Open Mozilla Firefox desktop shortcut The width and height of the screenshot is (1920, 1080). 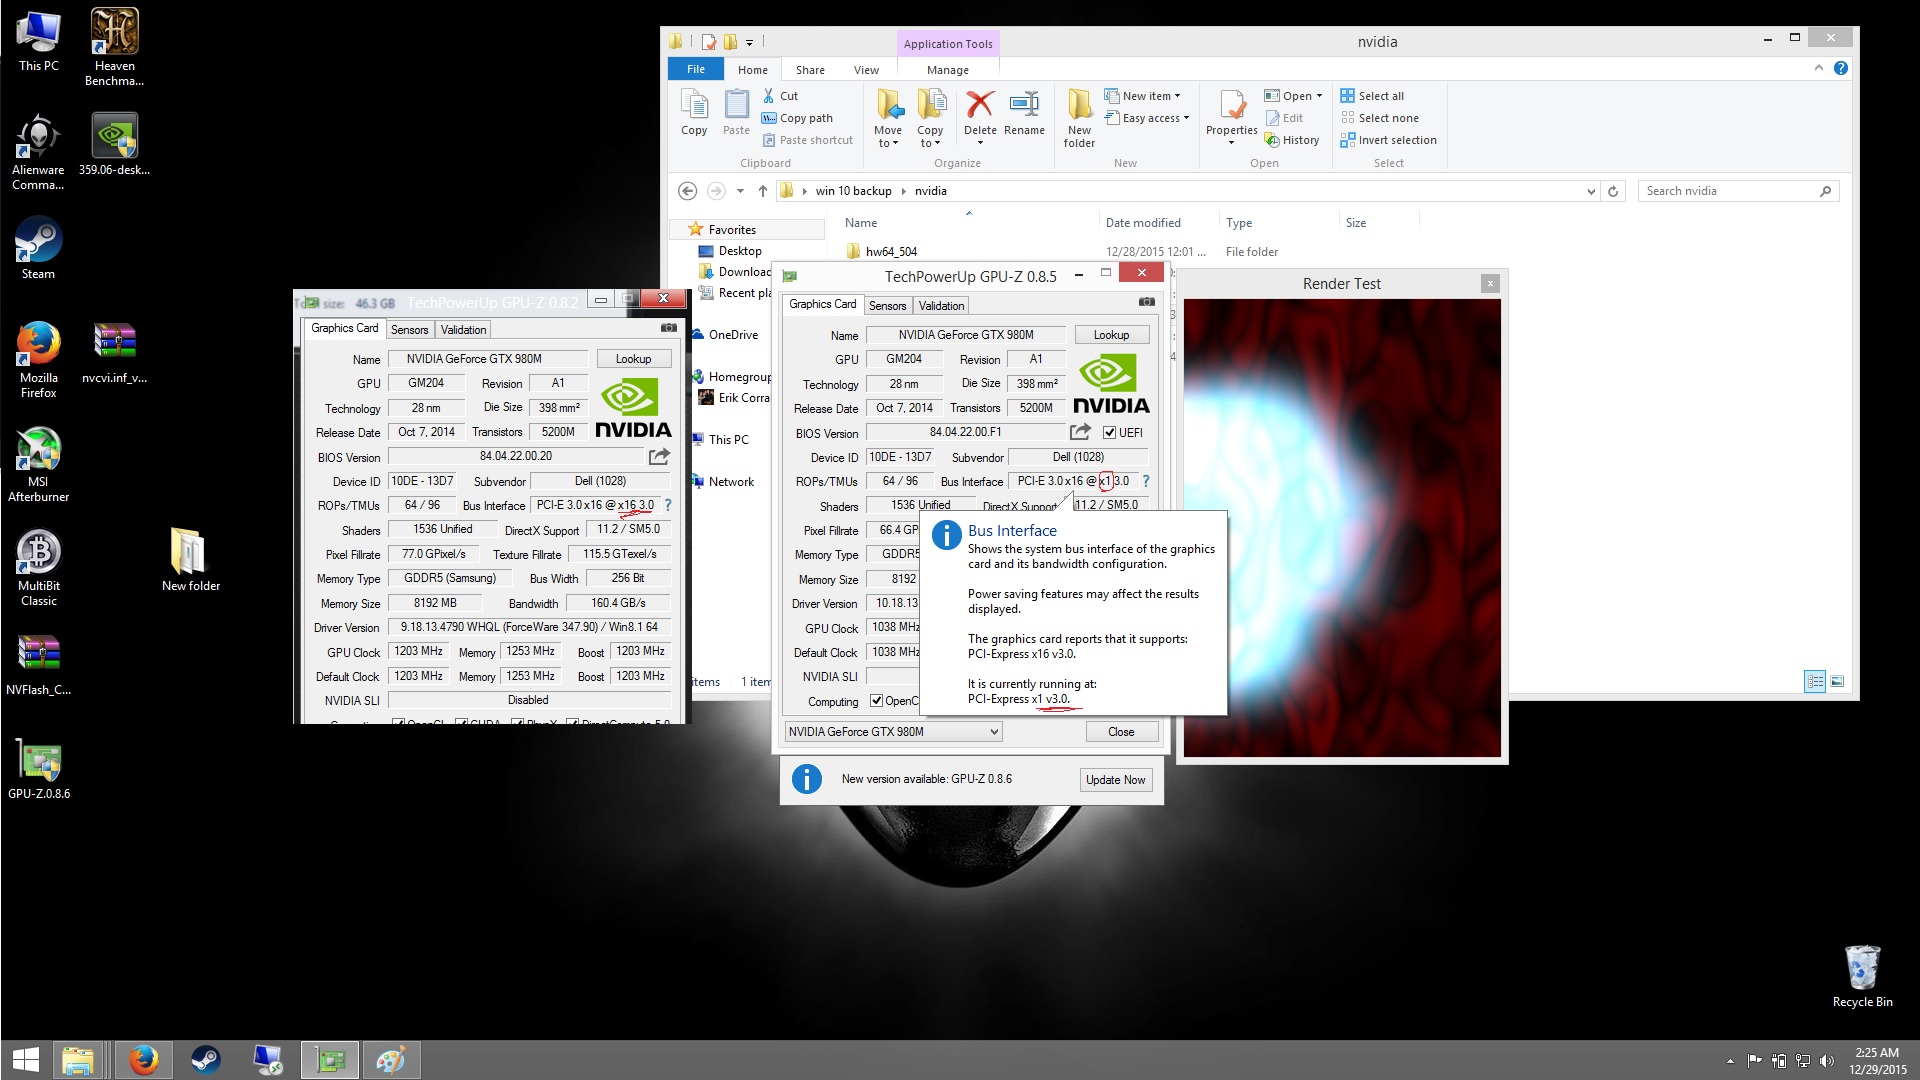pos(38,359)
